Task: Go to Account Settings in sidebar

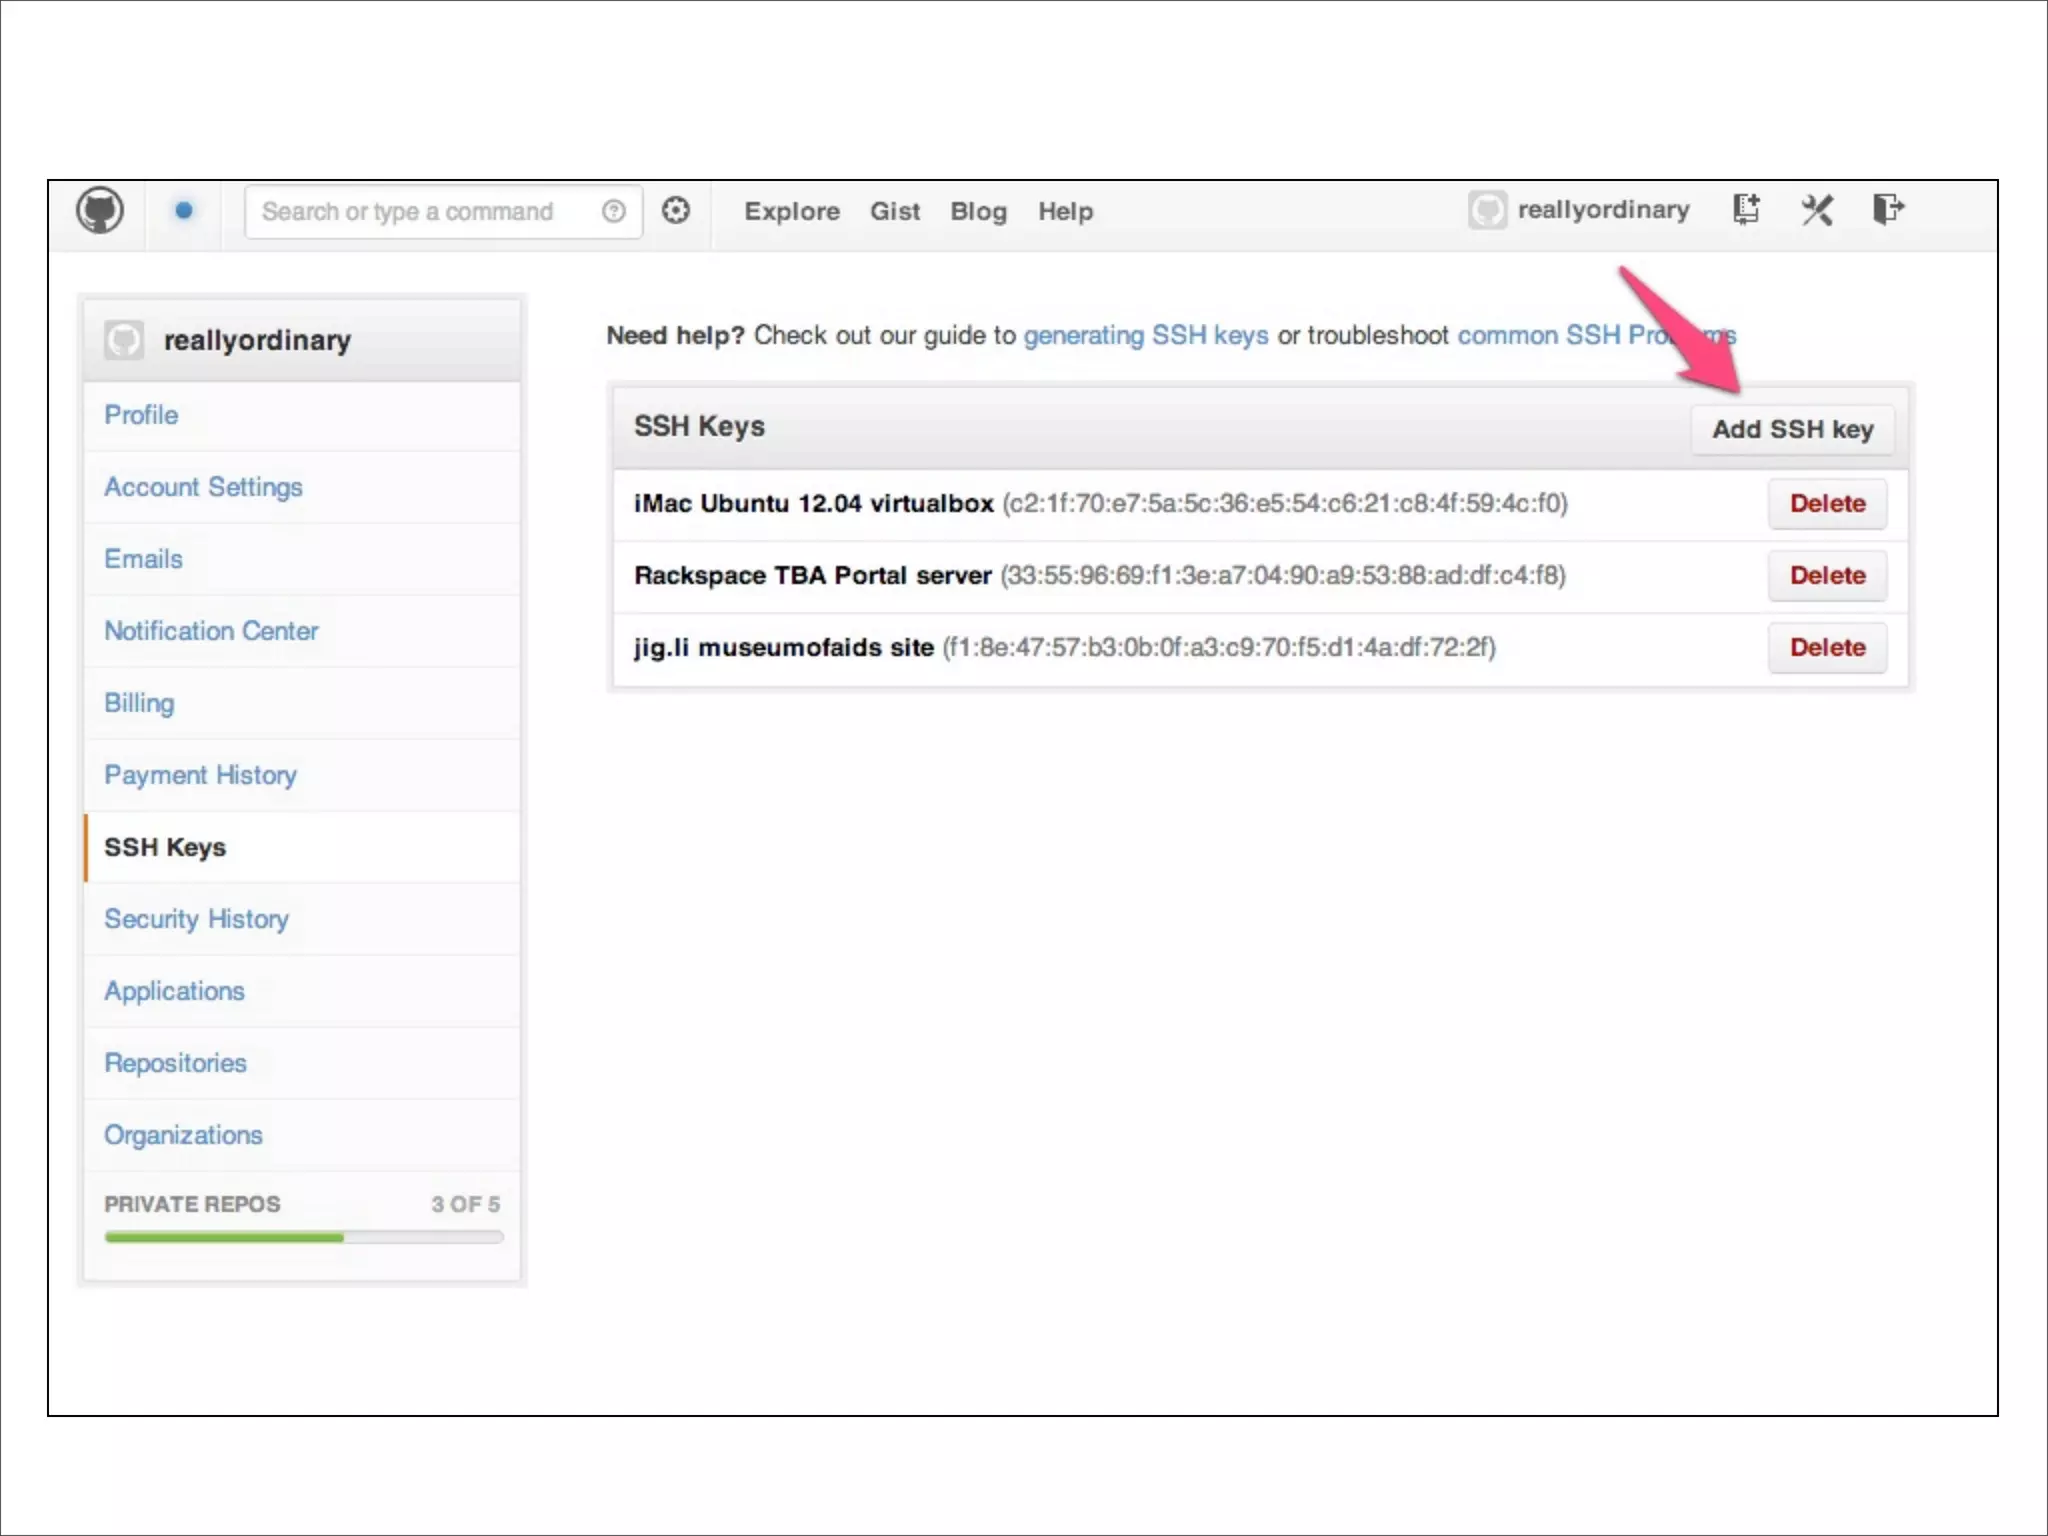Action: [203, 487]
